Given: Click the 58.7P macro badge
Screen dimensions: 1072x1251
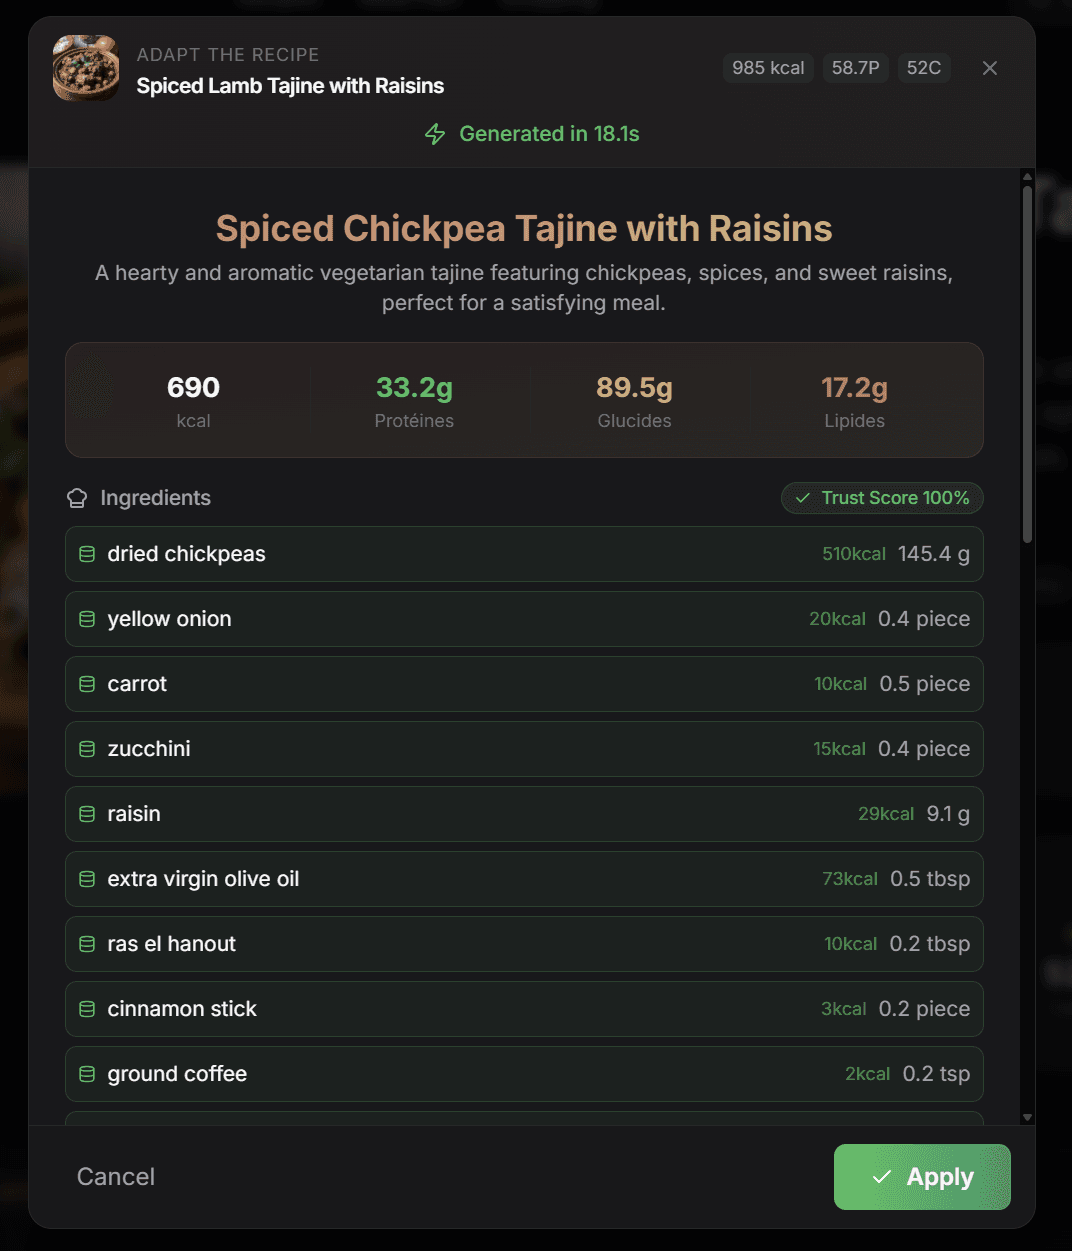Looking at the screenshot, I should click(855, 68).
